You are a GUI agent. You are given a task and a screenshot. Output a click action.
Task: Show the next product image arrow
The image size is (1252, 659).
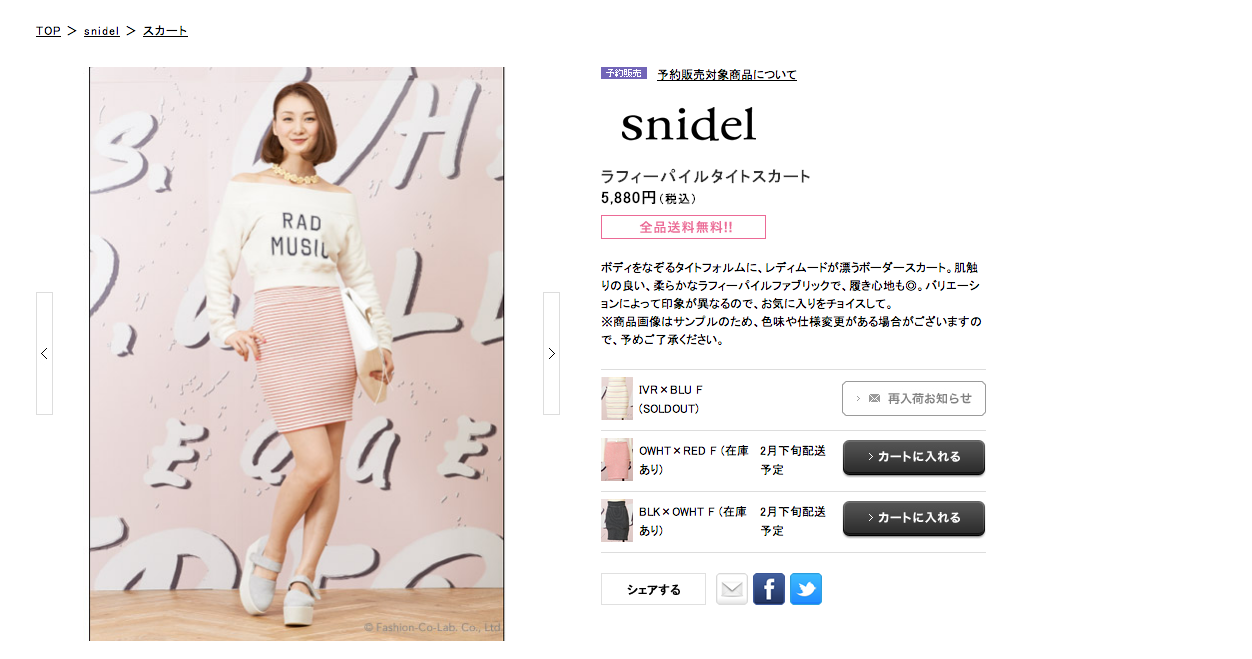click(x=551, y=353)
